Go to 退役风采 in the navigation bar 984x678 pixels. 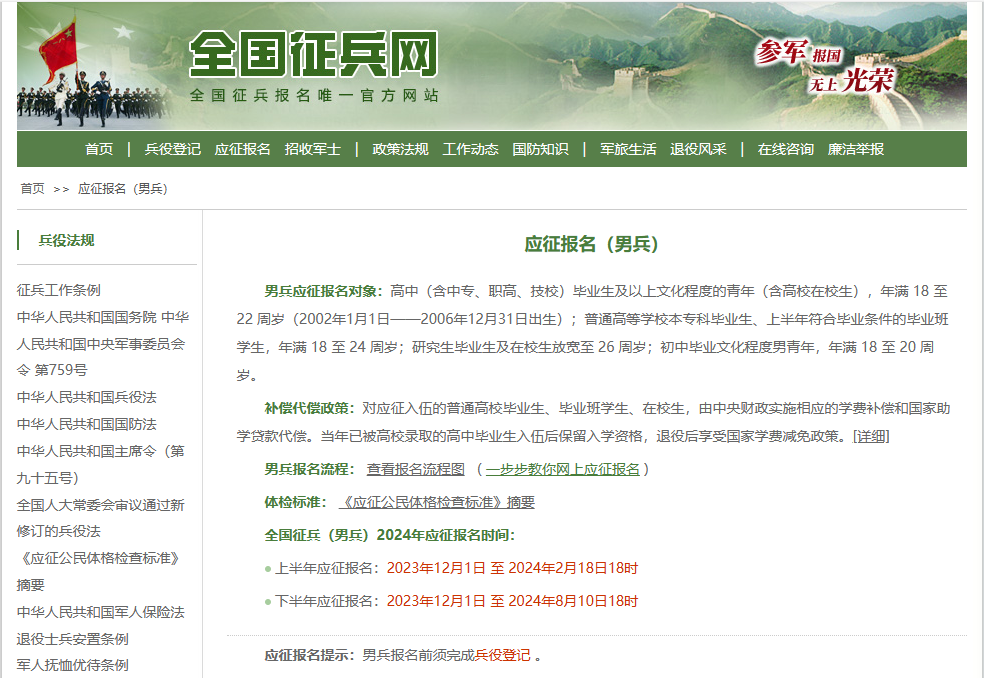(698, 149)
